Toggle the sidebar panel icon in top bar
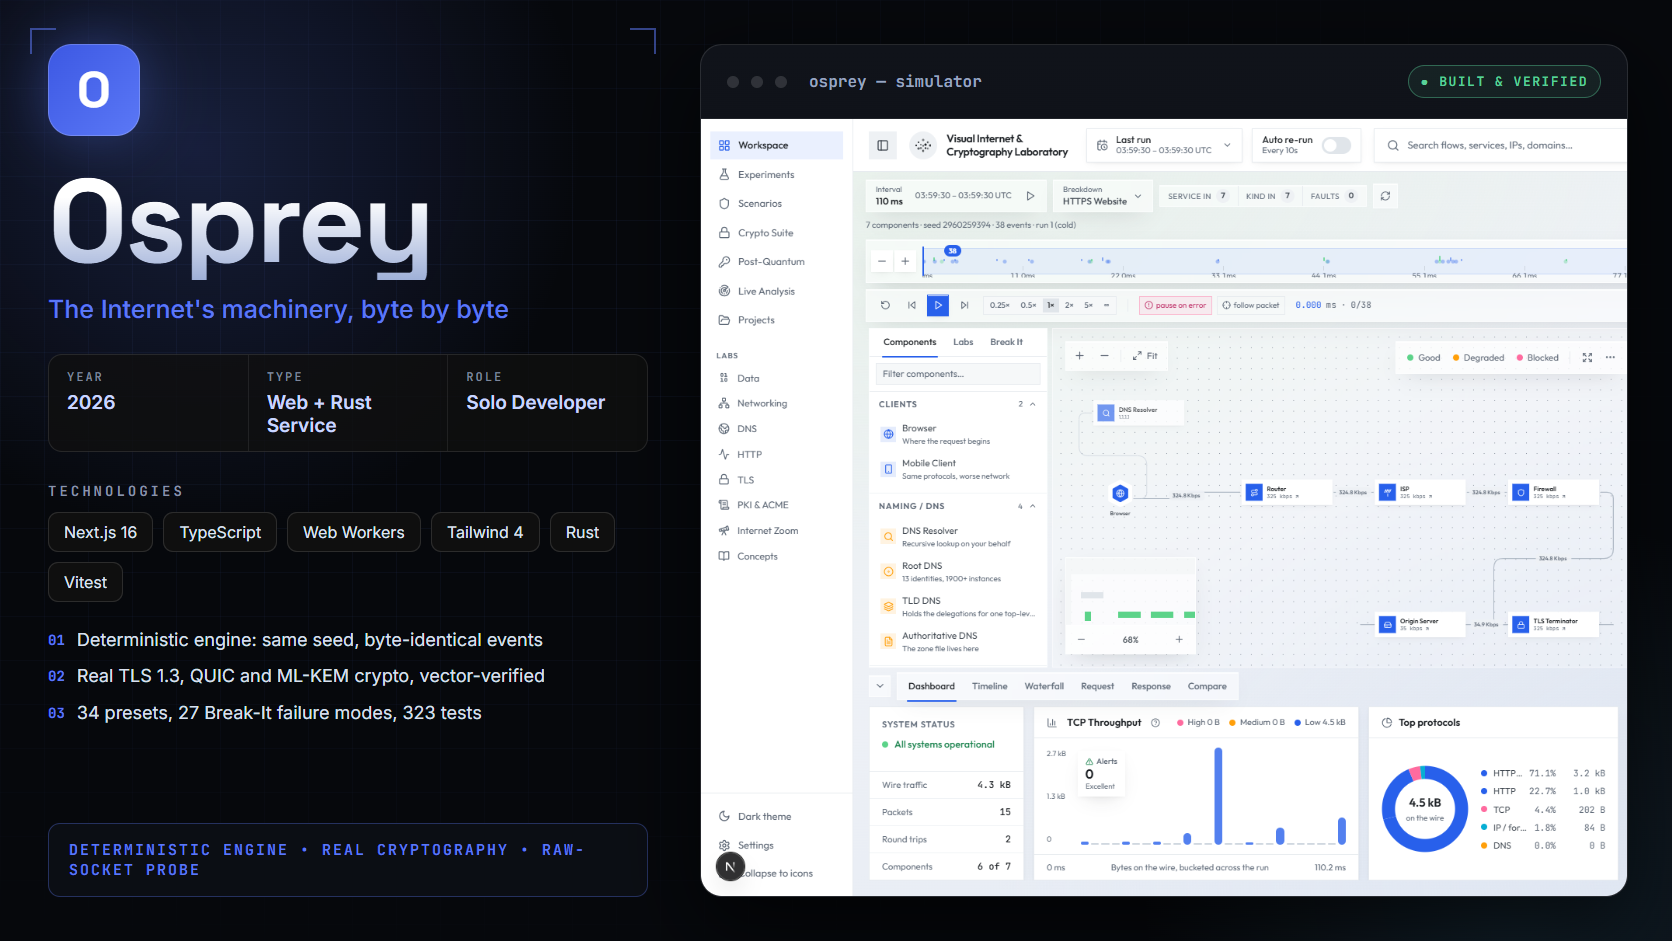This screenshot has height=941, width=1672. point(882,146)
